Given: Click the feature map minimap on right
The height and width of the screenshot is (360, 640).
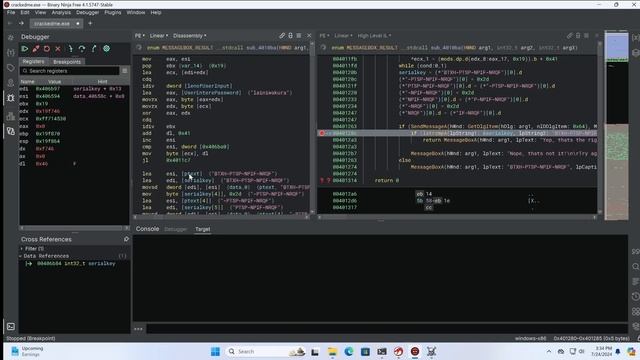Looking at the screenshot, I should click(616, 125).
